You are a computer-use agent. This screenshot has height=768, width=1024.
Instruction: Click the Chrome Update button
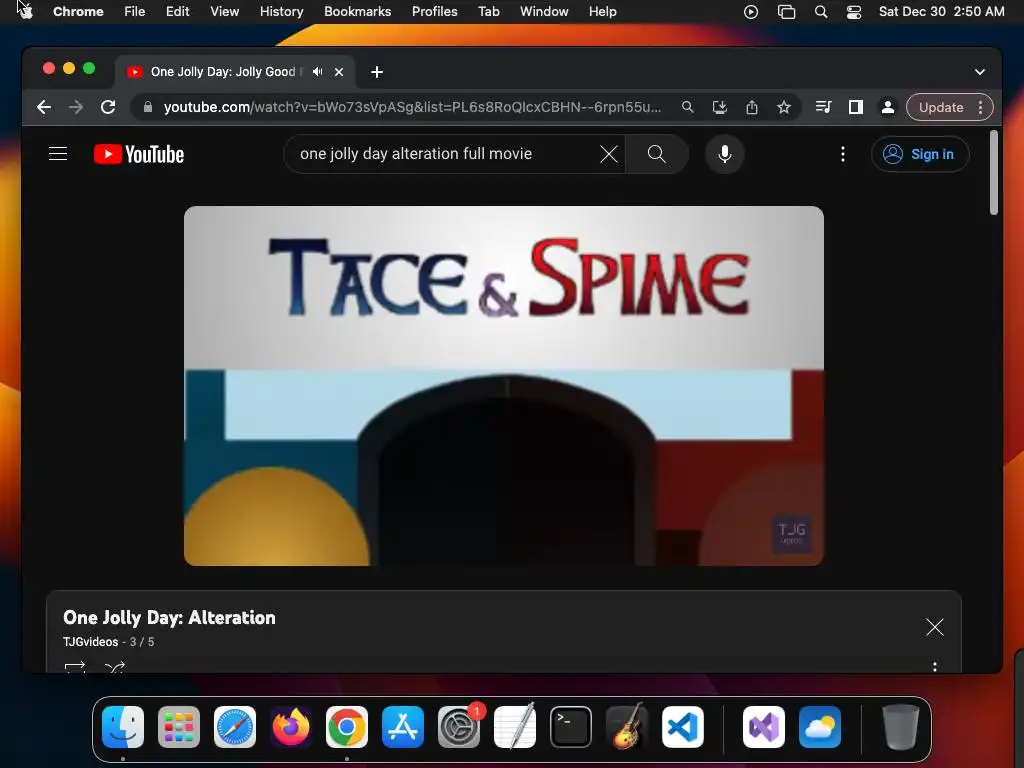click(940, 107)
